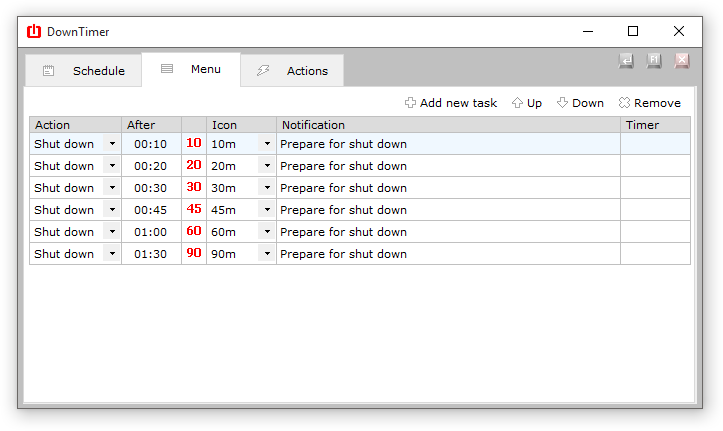Screen dimensions: 723x431
Task: Click the Enter key icon button
Action: (x=627, y=61)
